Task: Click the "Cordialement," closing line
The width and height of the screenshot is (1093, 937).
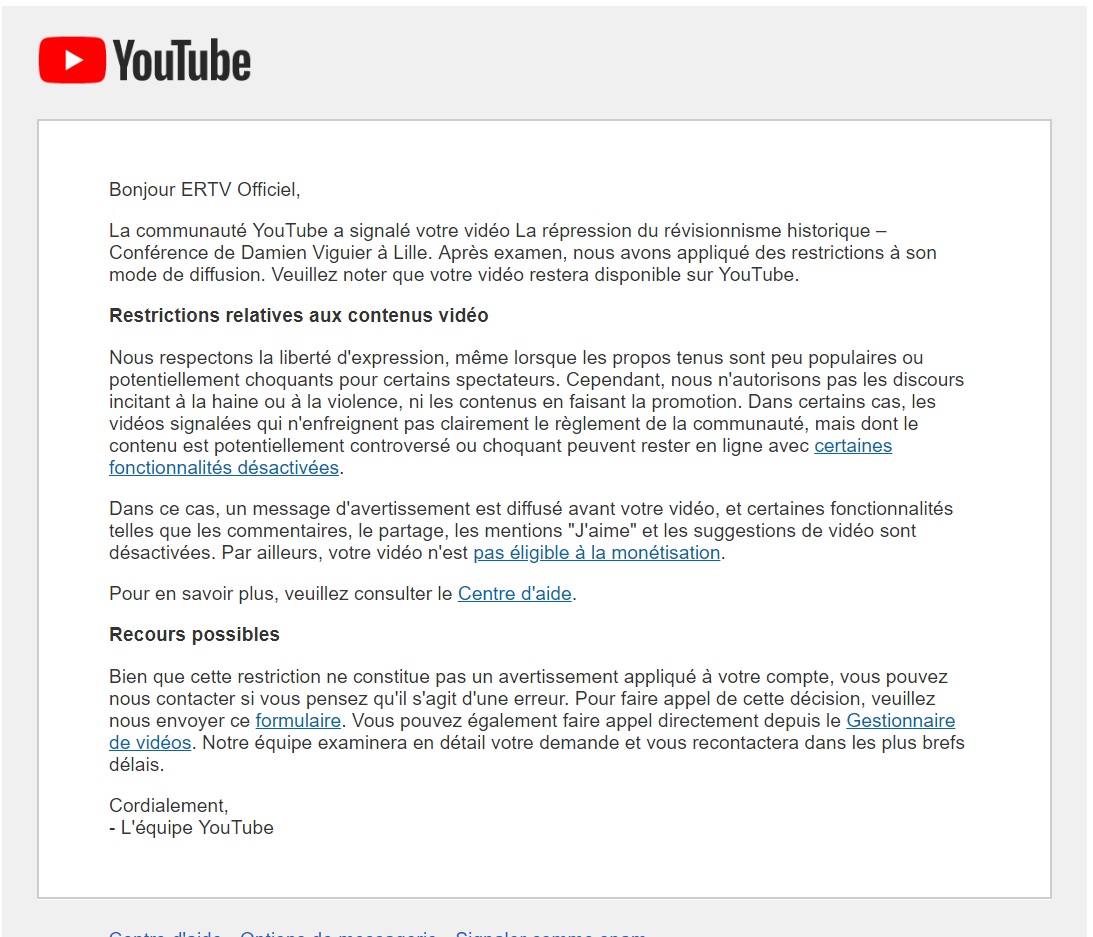Action: coord(169,806)
